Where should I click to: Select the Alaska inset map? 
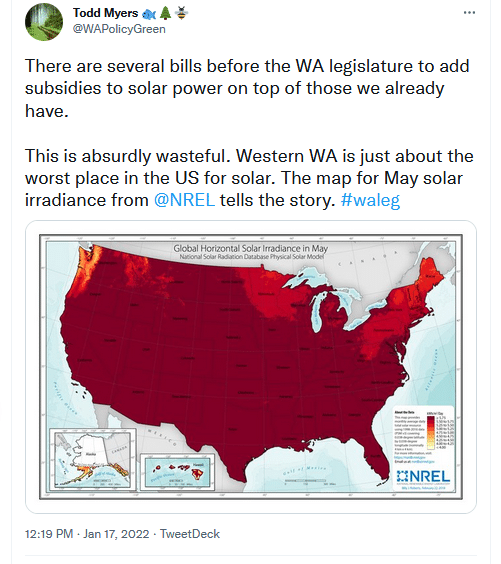coord(93,459)
